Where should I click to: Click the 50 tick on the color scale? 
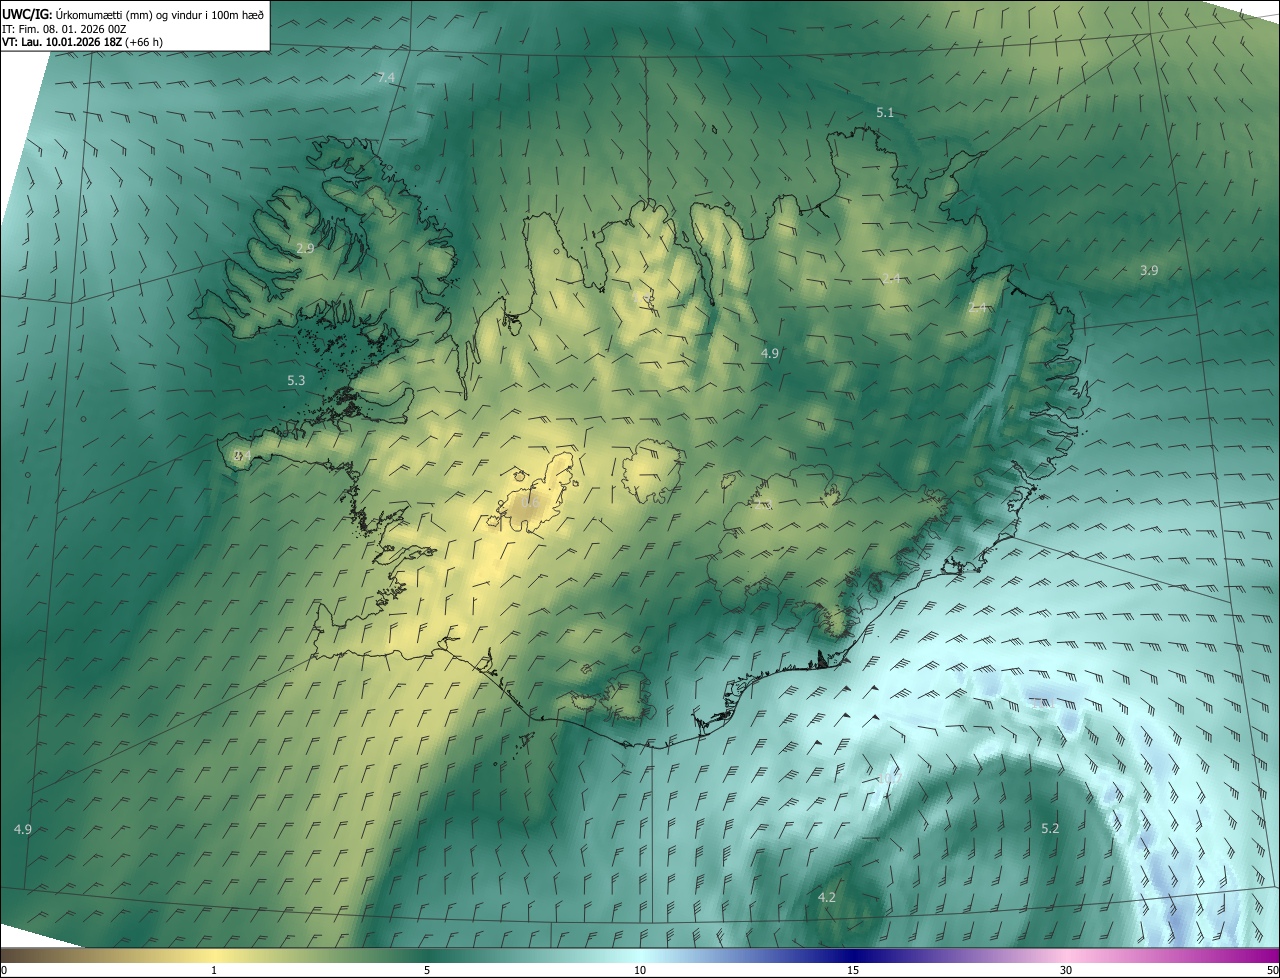pos(1272,970)
